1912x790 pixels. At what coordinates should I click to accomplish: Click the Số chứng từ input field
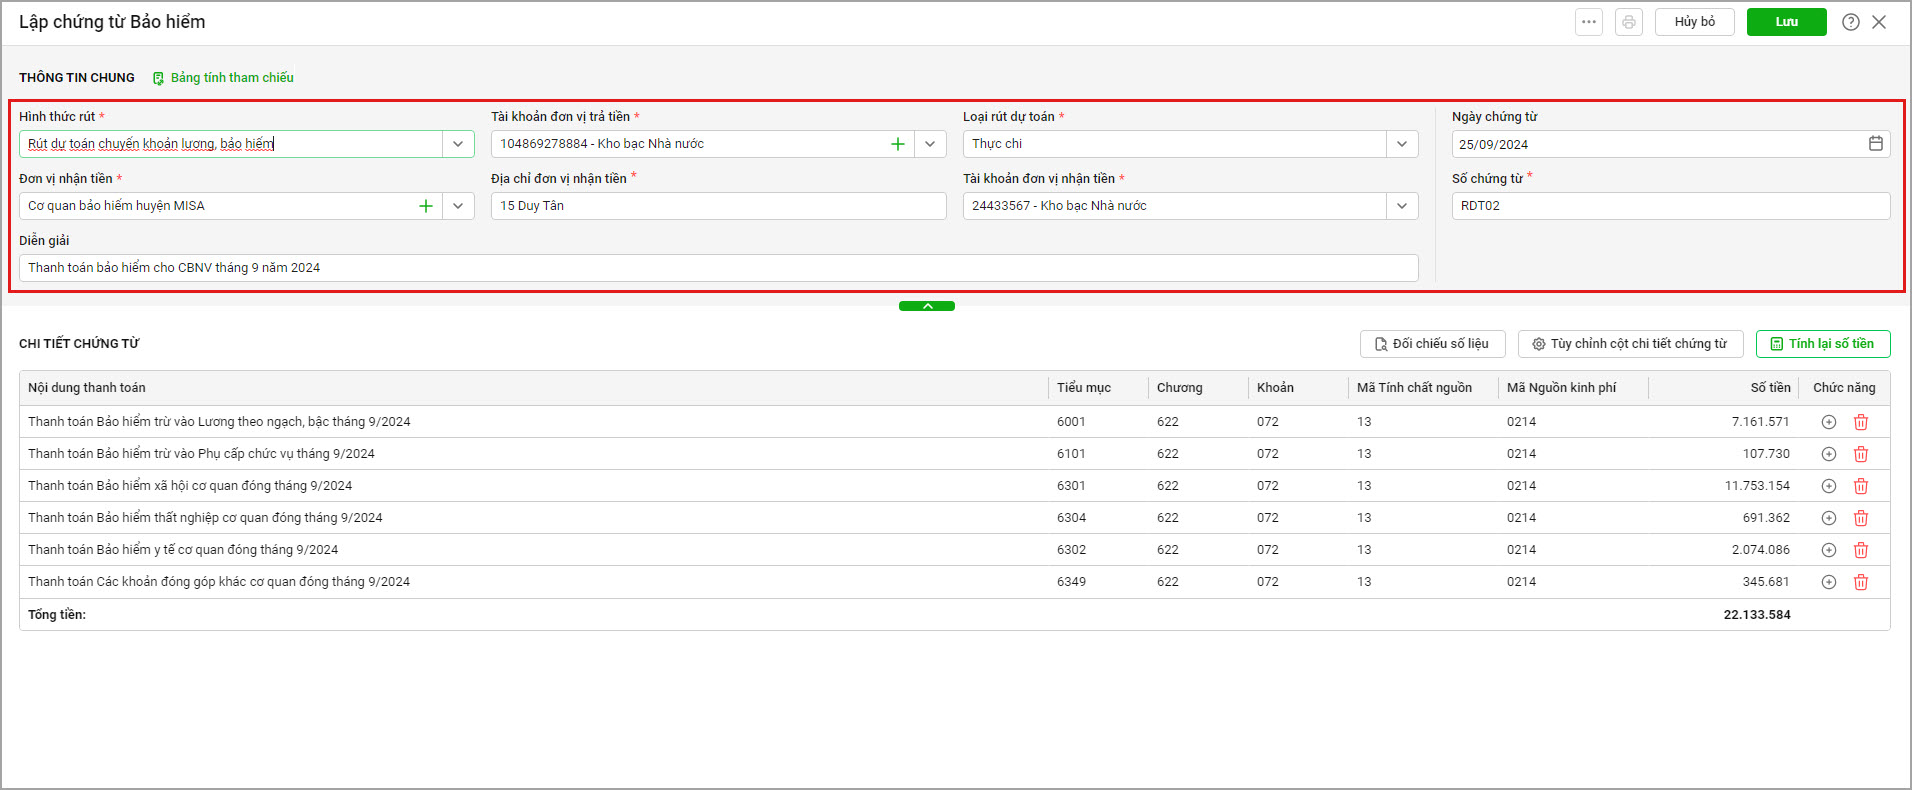pyautogui.click(x=1671, y=206)
